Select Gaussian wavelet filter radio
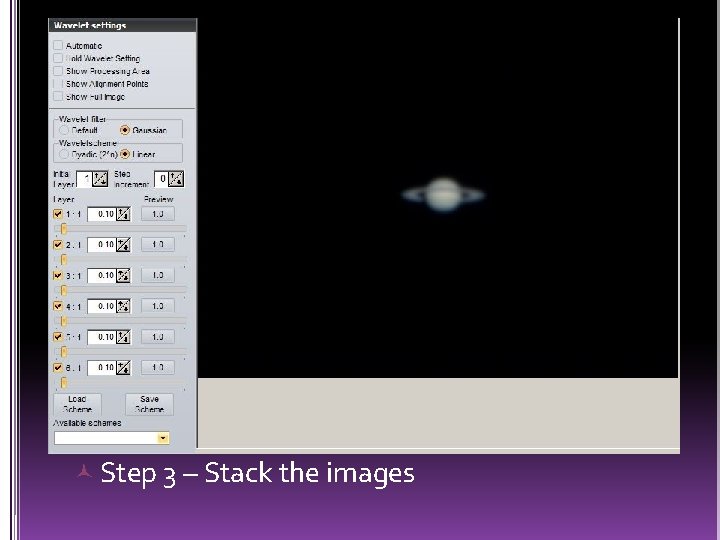Image resolution: width=720 pixels, height=540 pixels. point(125,130)
